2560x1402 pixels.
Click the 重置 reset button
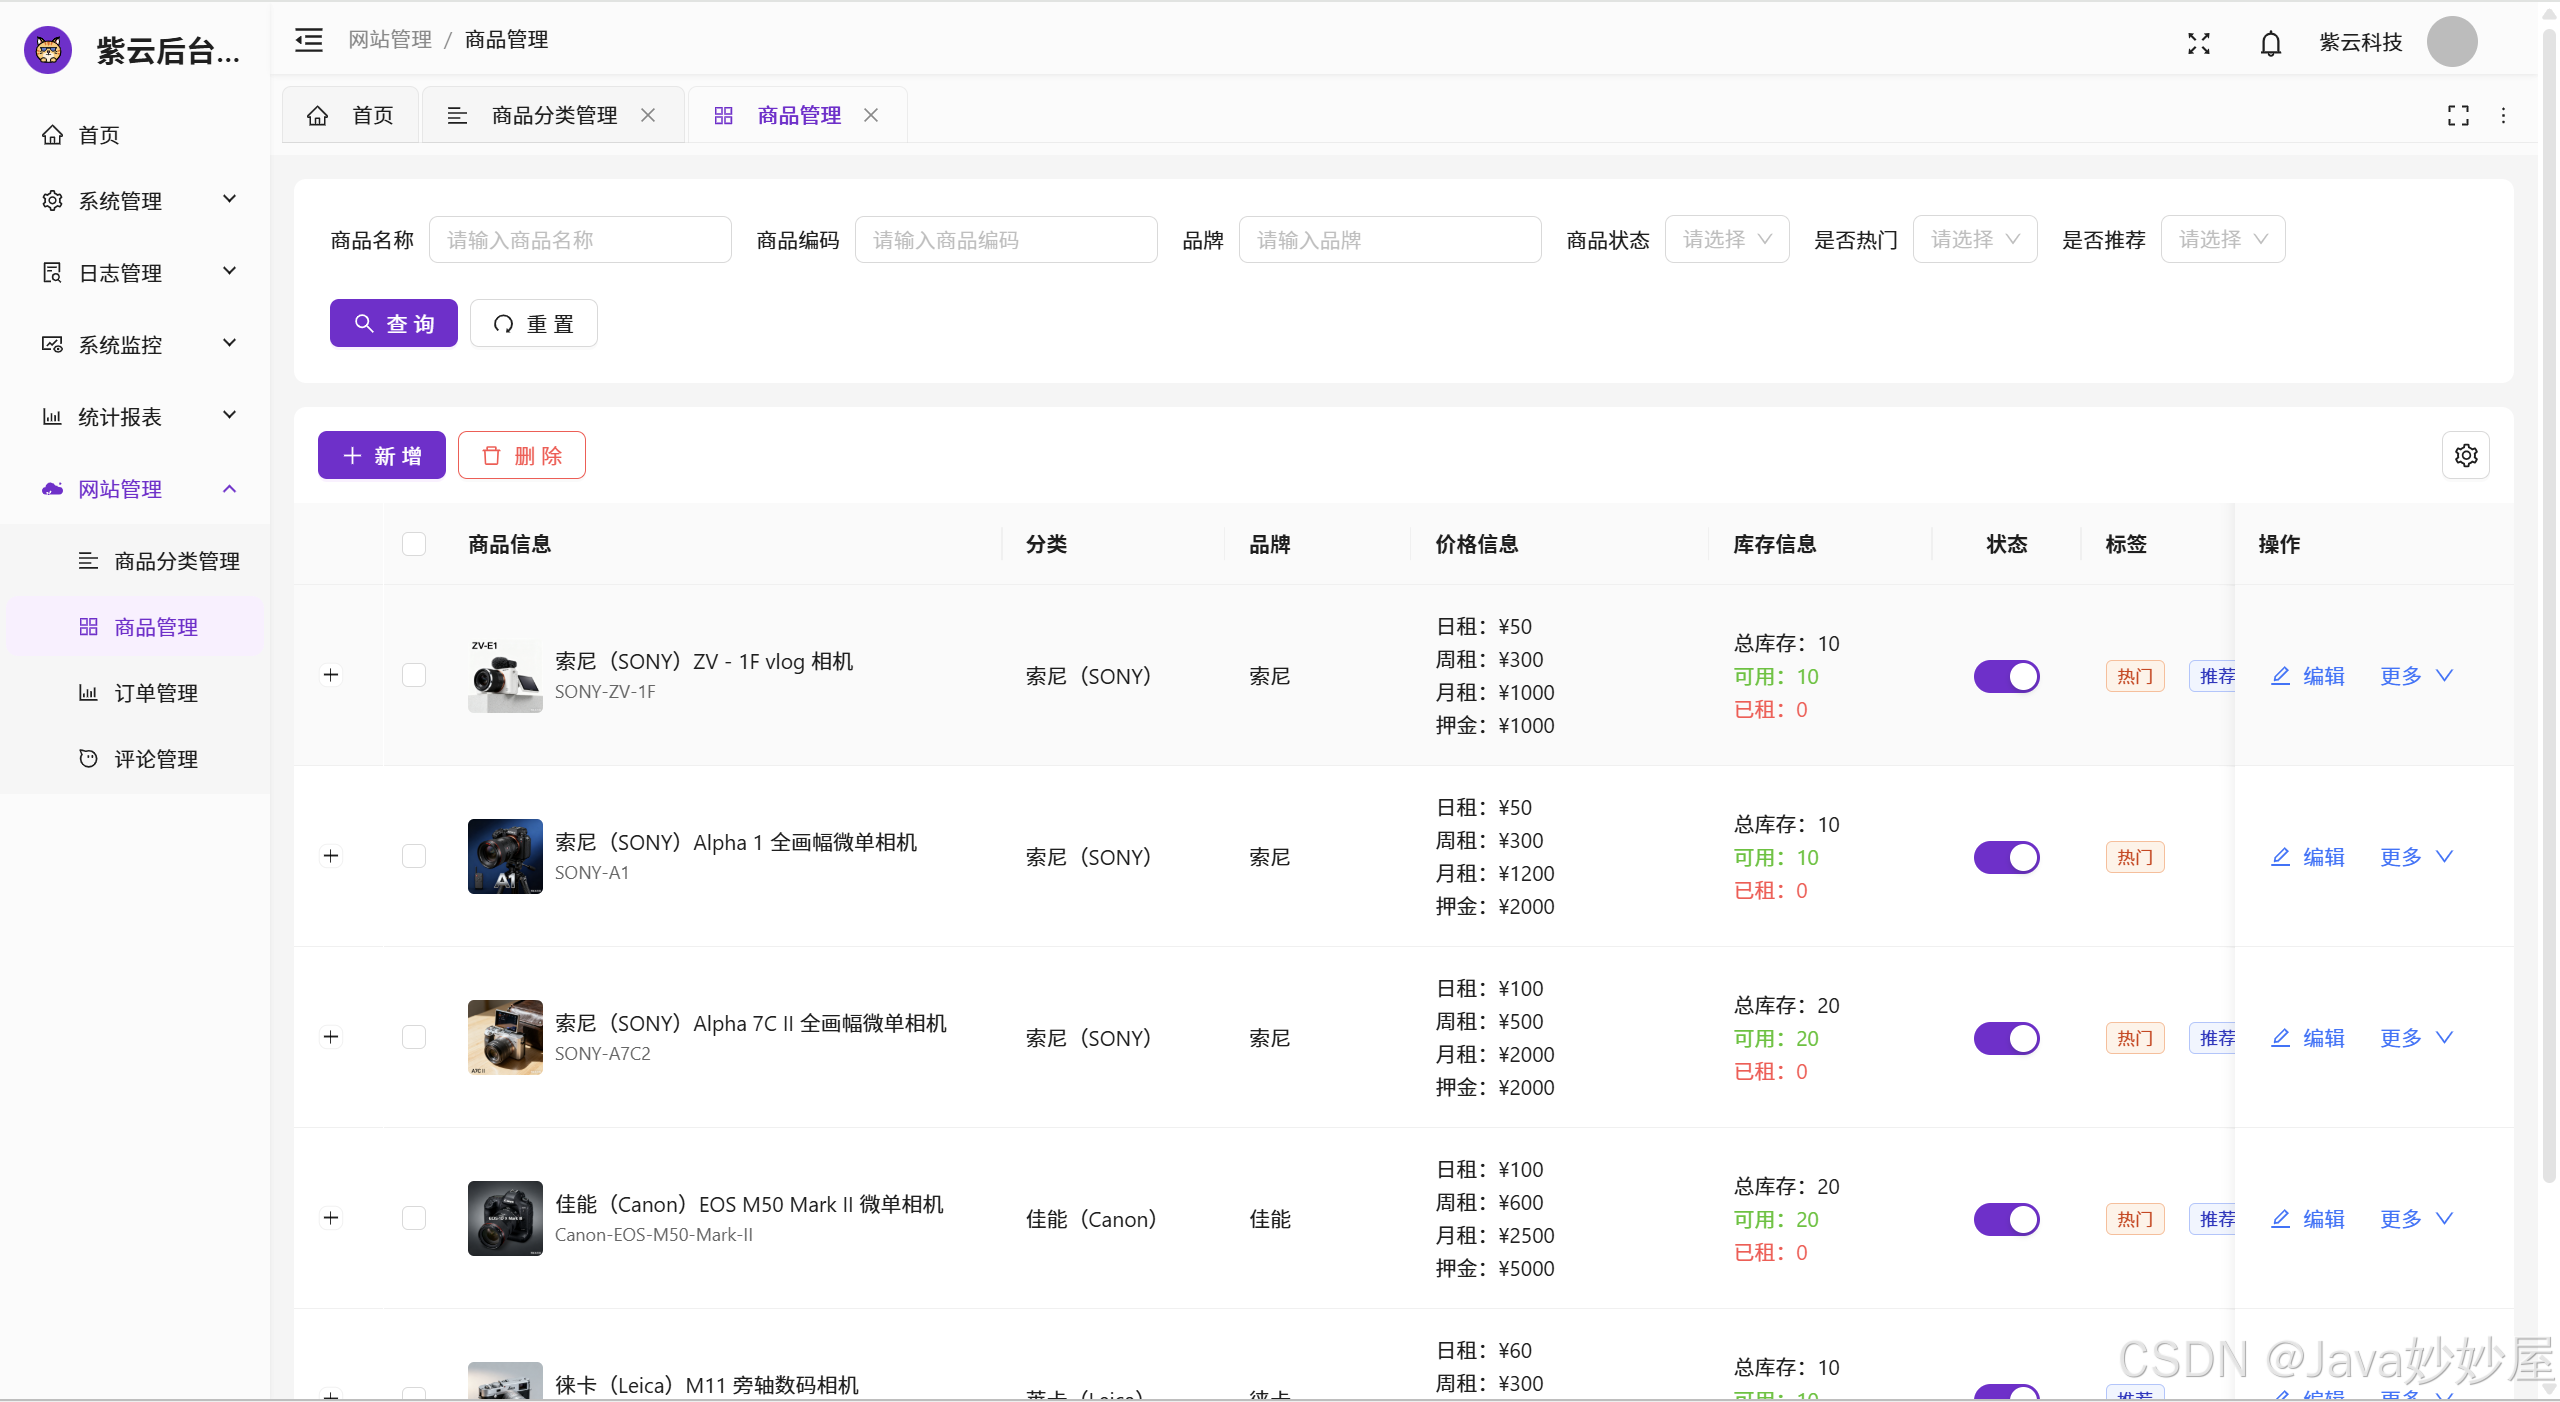pyautogui.click(x=534, y=323)
